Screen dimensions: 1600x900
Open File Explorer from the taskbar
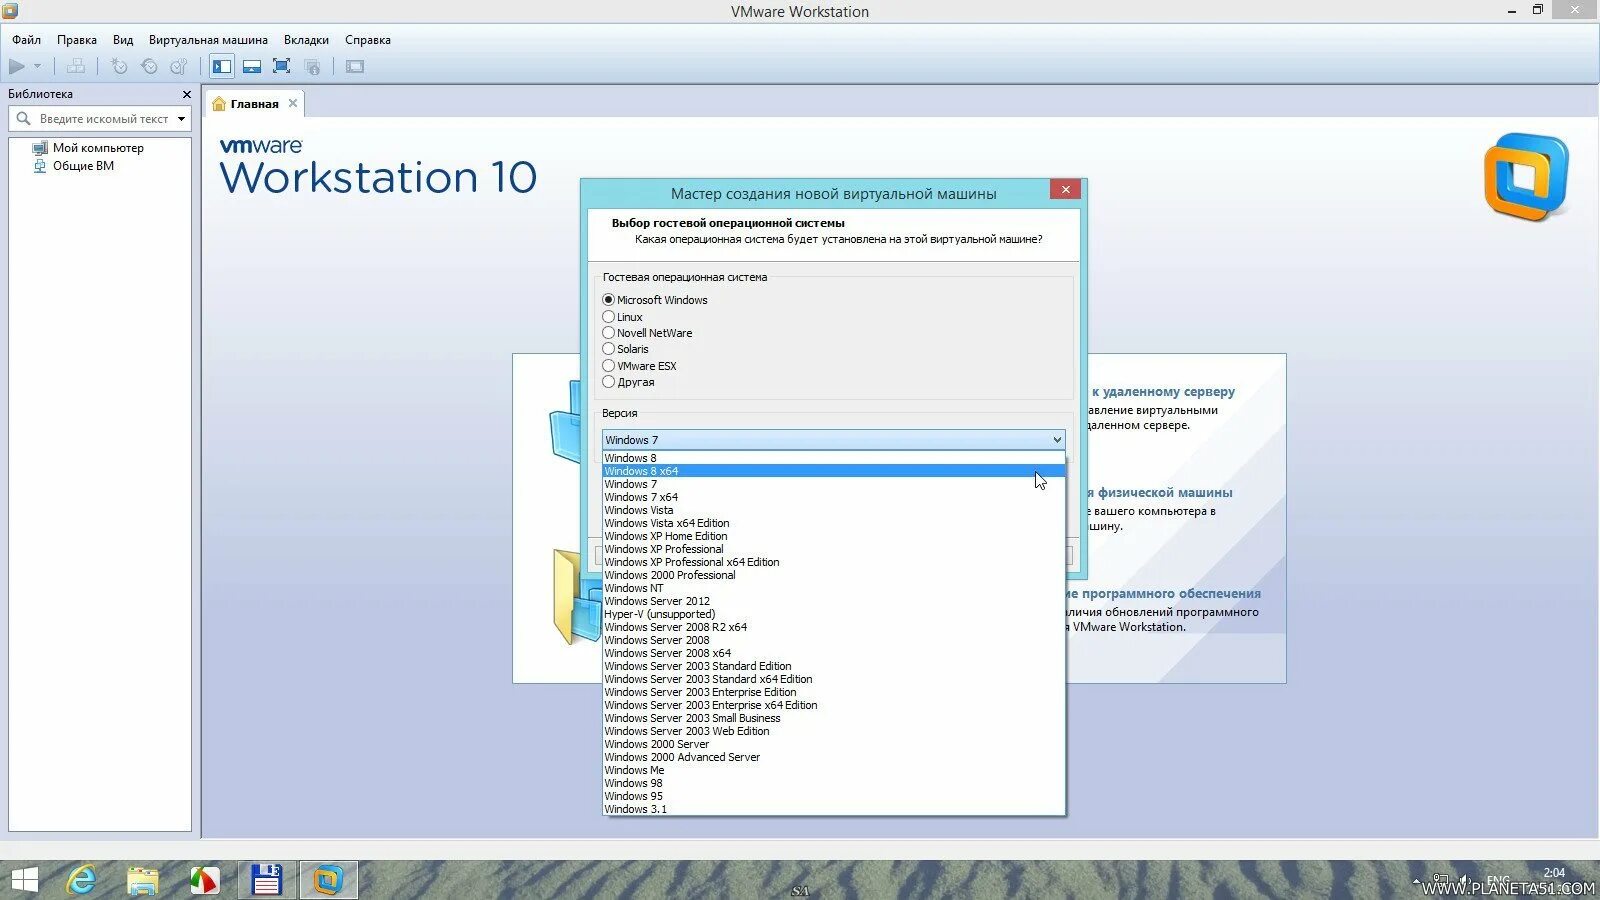click(143, 880)
